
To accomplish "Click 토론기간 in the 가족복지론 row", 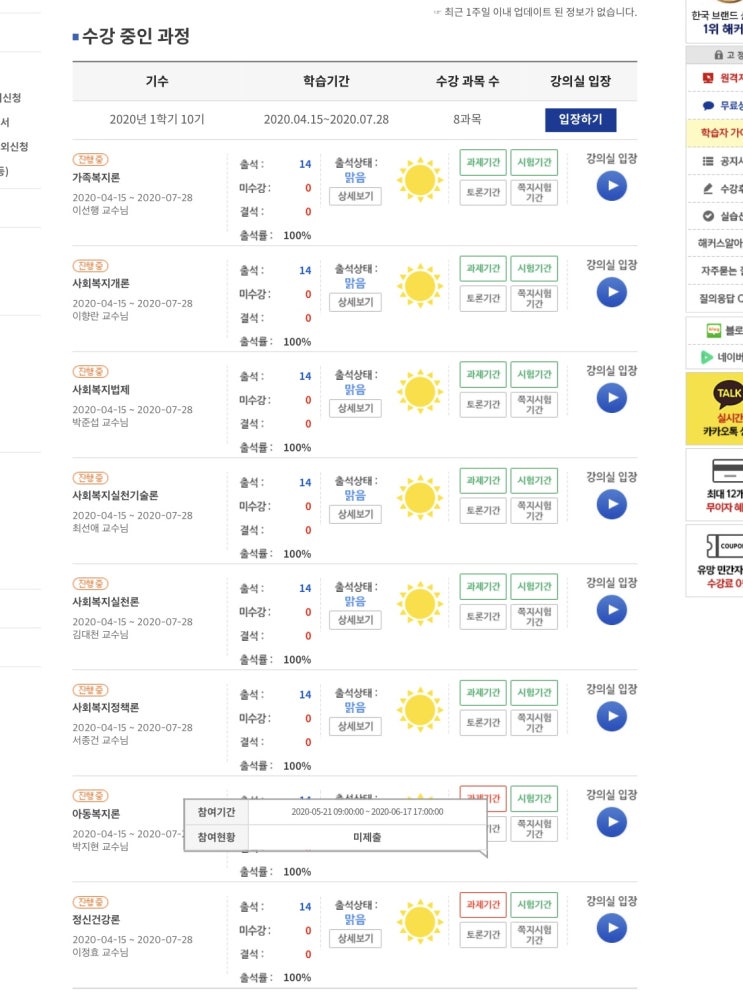I will point(483,192).
